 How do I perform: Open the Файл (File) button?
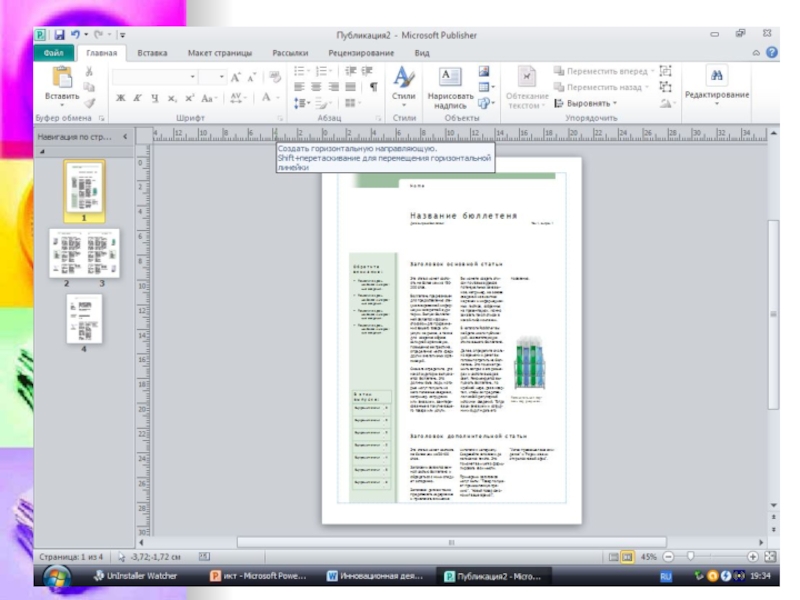(54, 53)
